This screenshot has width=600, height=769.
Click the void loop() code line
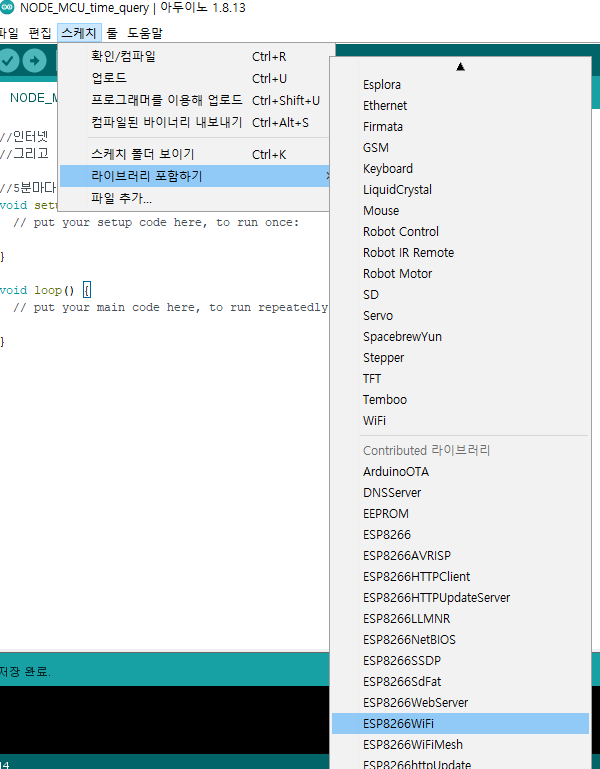(45, 290)
